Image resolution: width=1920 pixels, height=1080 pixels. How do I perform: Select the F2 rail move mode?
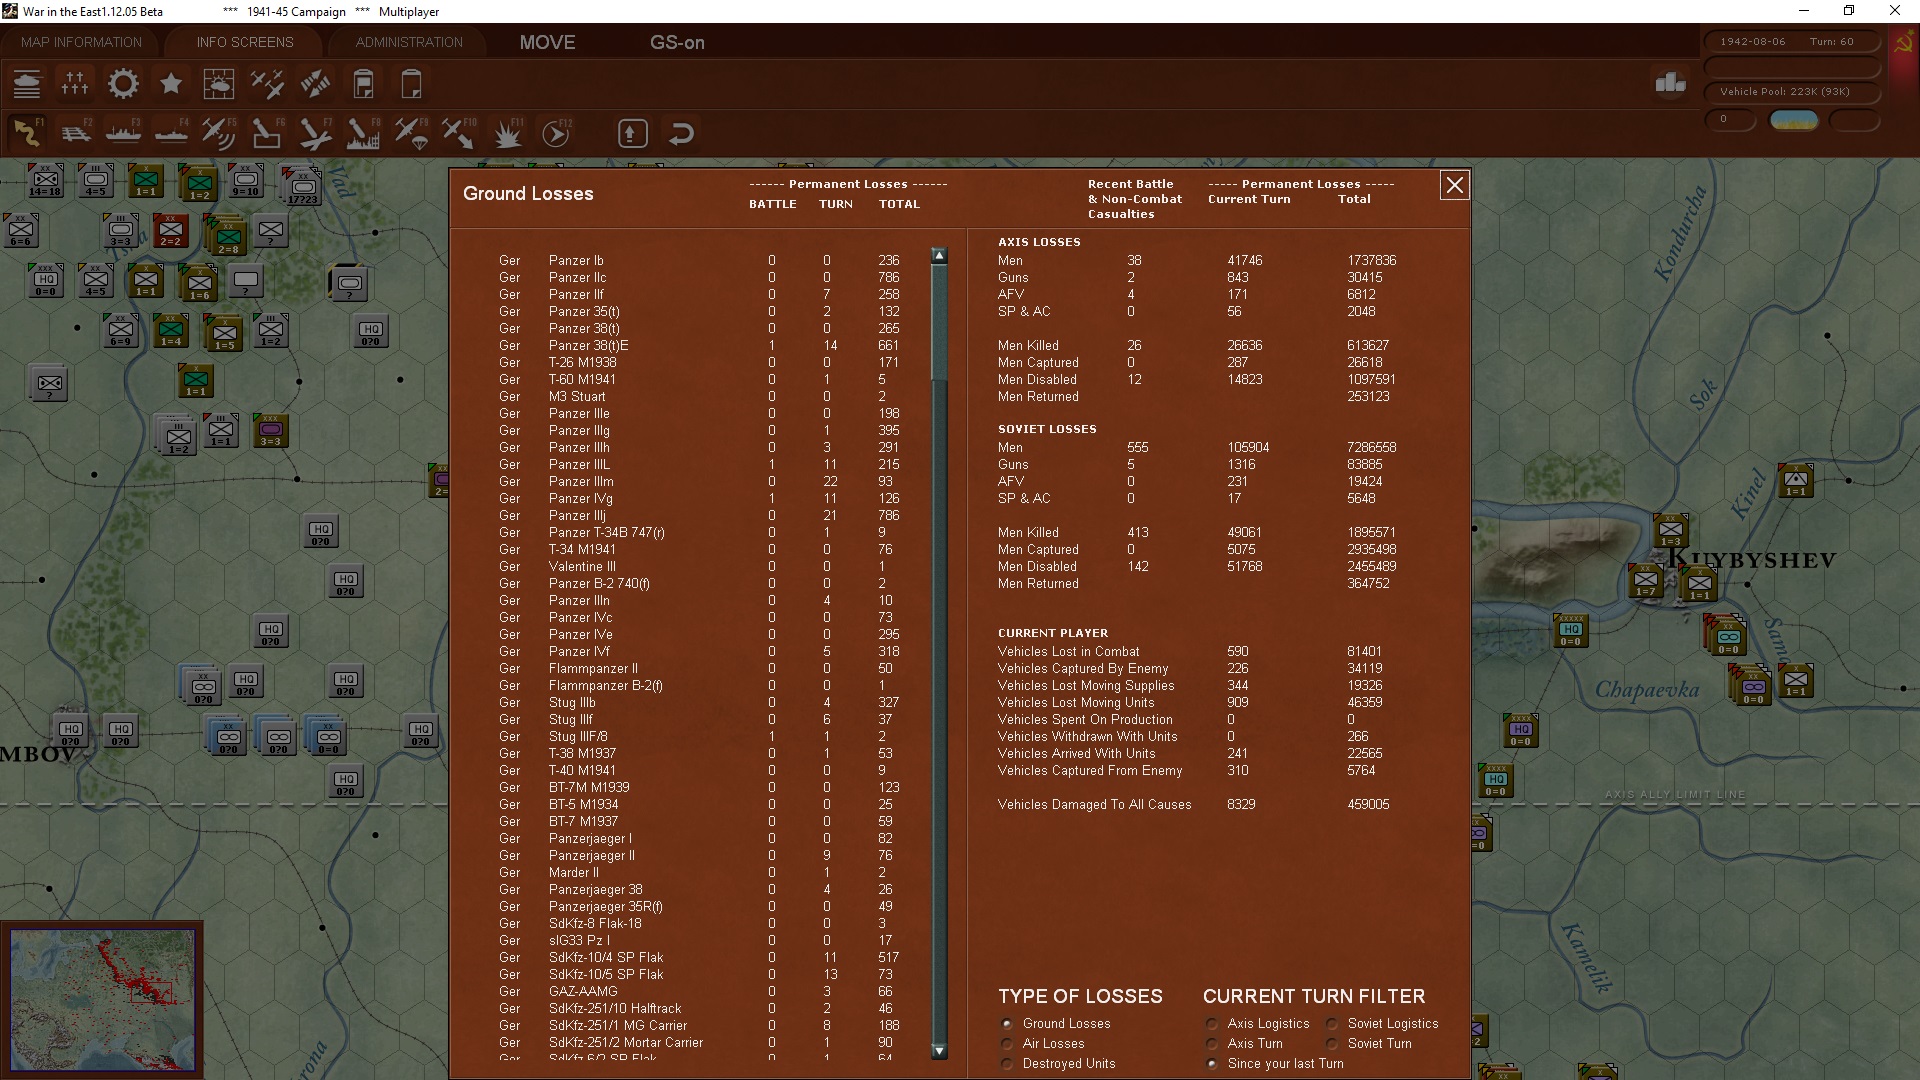coord(75,133)
